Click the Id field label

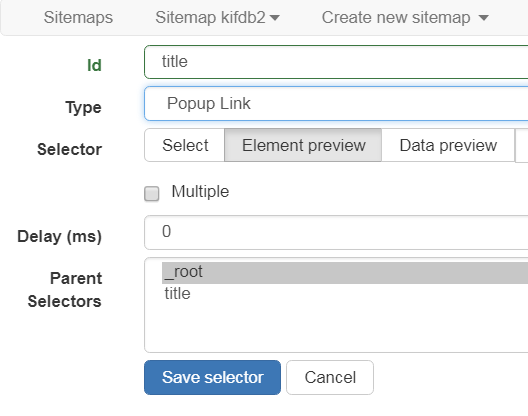pyautogui.click(x=94, y=65)
